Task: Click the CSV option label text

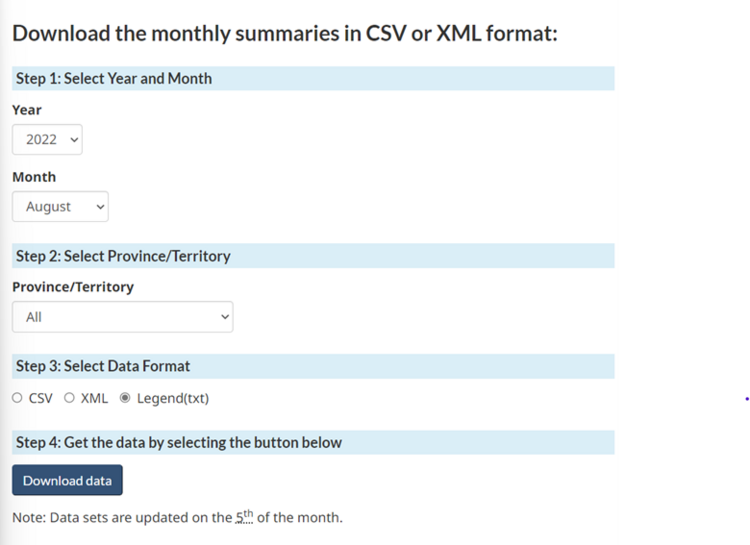Action: coord(41,398)
